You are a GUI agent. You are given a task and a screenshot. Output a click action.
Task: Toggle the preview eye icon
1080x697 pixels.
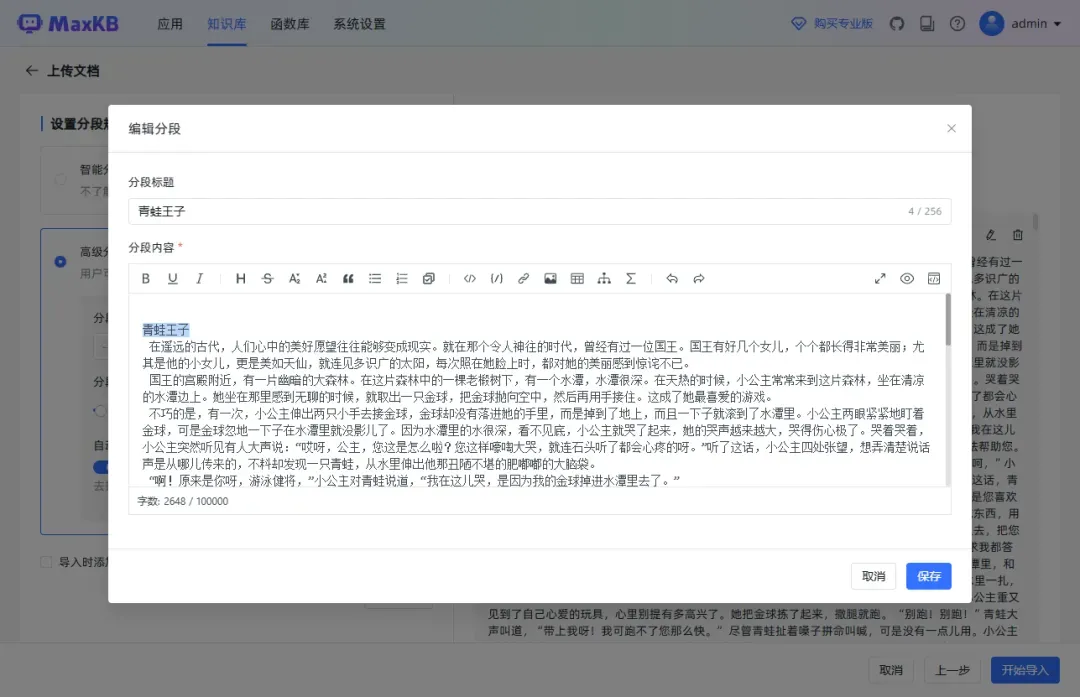pyautogui.click(x=907, y=278)
